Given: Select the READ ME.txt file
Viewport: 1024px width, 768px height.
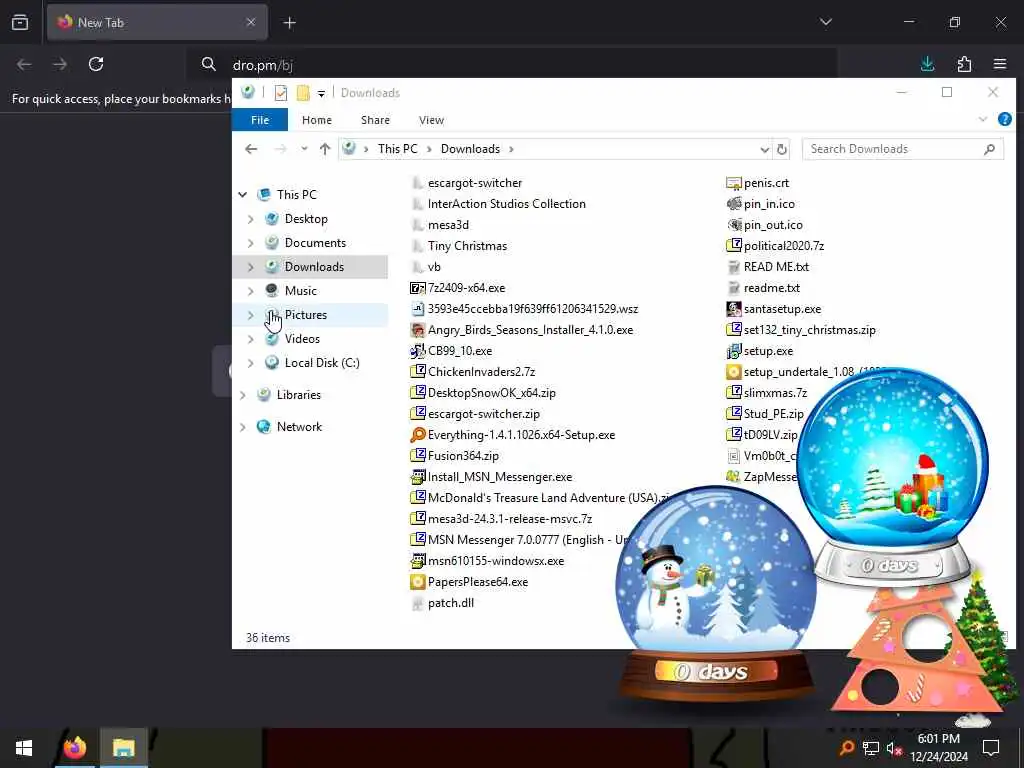Looking at the screenshot, I should (776, 266).
